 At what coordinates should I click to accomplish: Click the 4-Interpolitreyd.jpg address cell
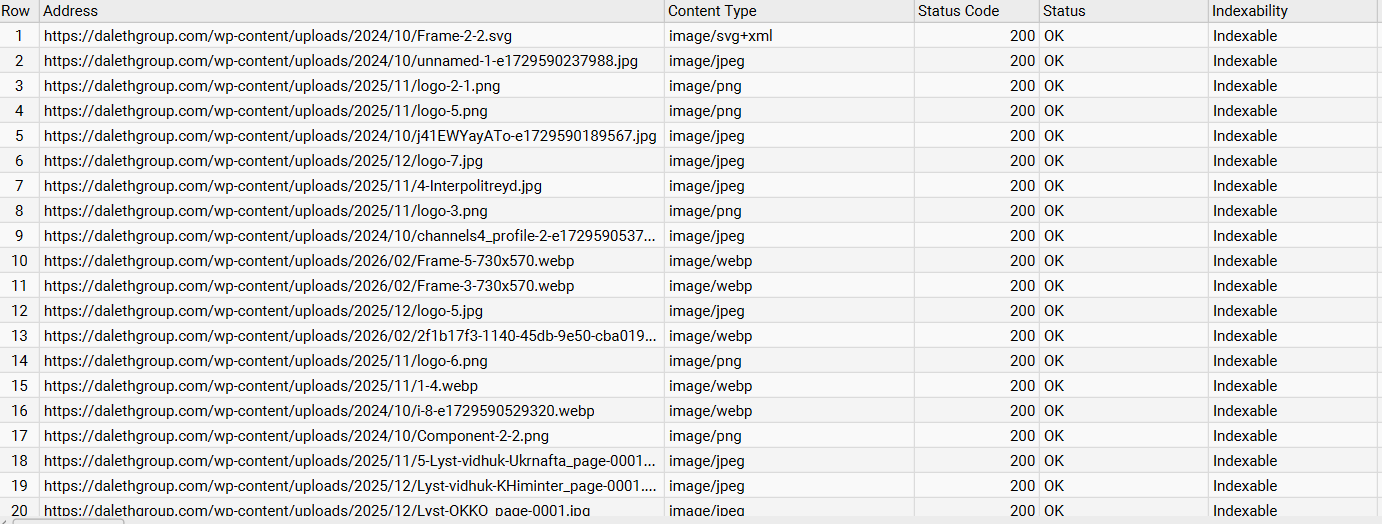pos(293,186)
